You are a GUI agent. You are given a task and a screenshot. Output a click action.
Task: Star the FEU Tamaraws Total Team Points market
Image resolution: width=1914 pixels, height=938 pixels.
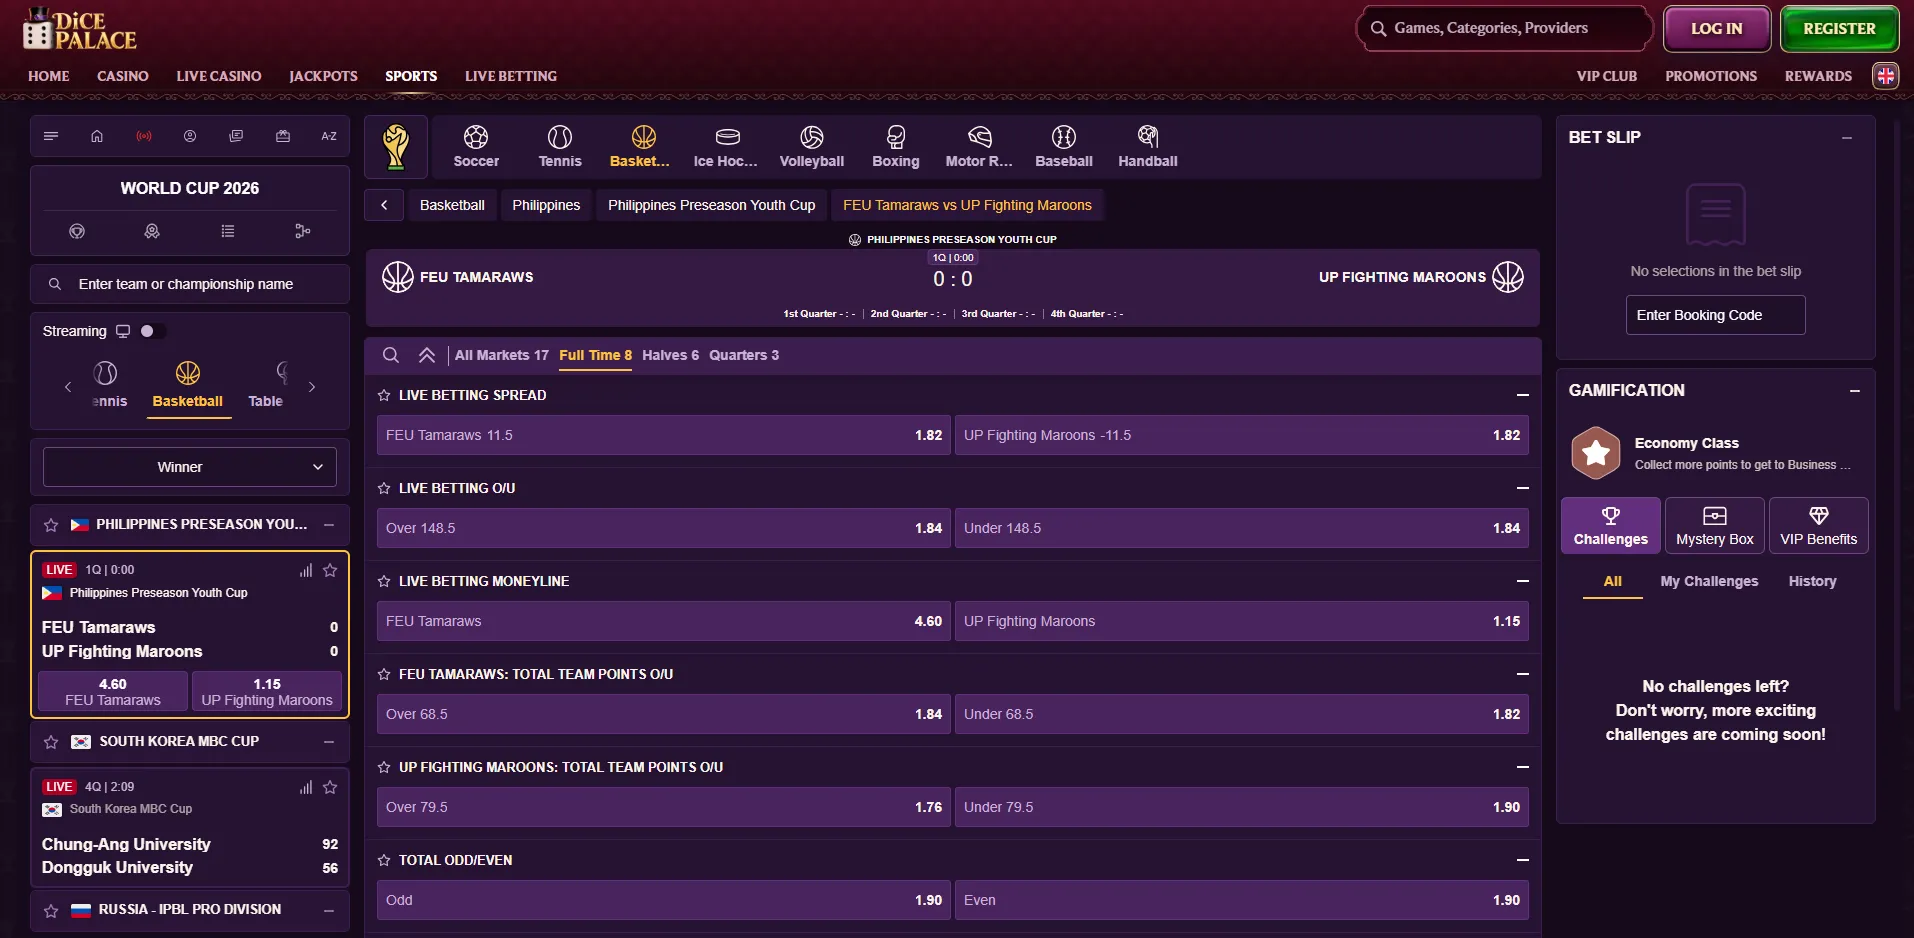coord(384,674)
